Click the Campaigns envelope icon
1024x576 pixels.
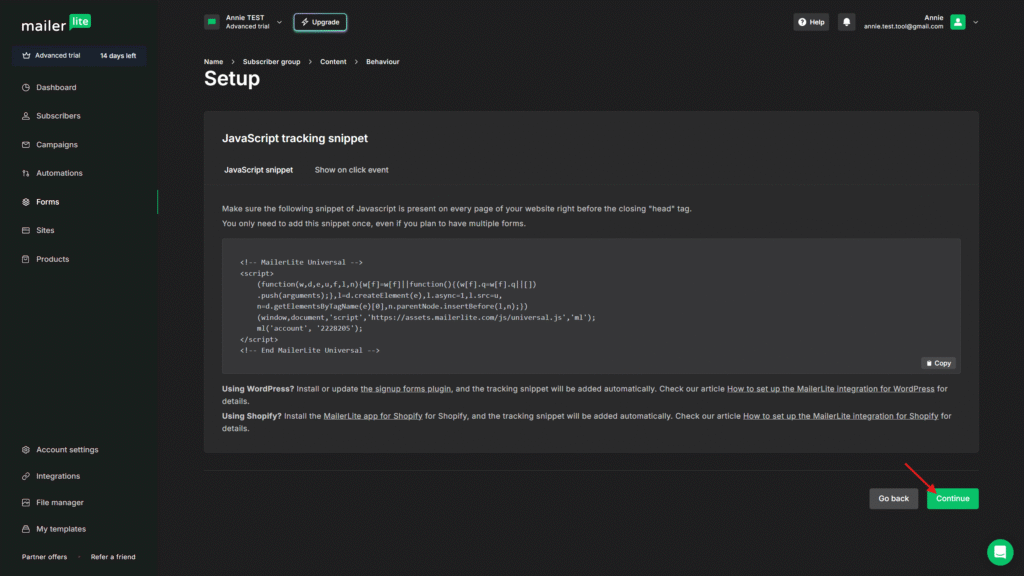click(x=26, y=145)
